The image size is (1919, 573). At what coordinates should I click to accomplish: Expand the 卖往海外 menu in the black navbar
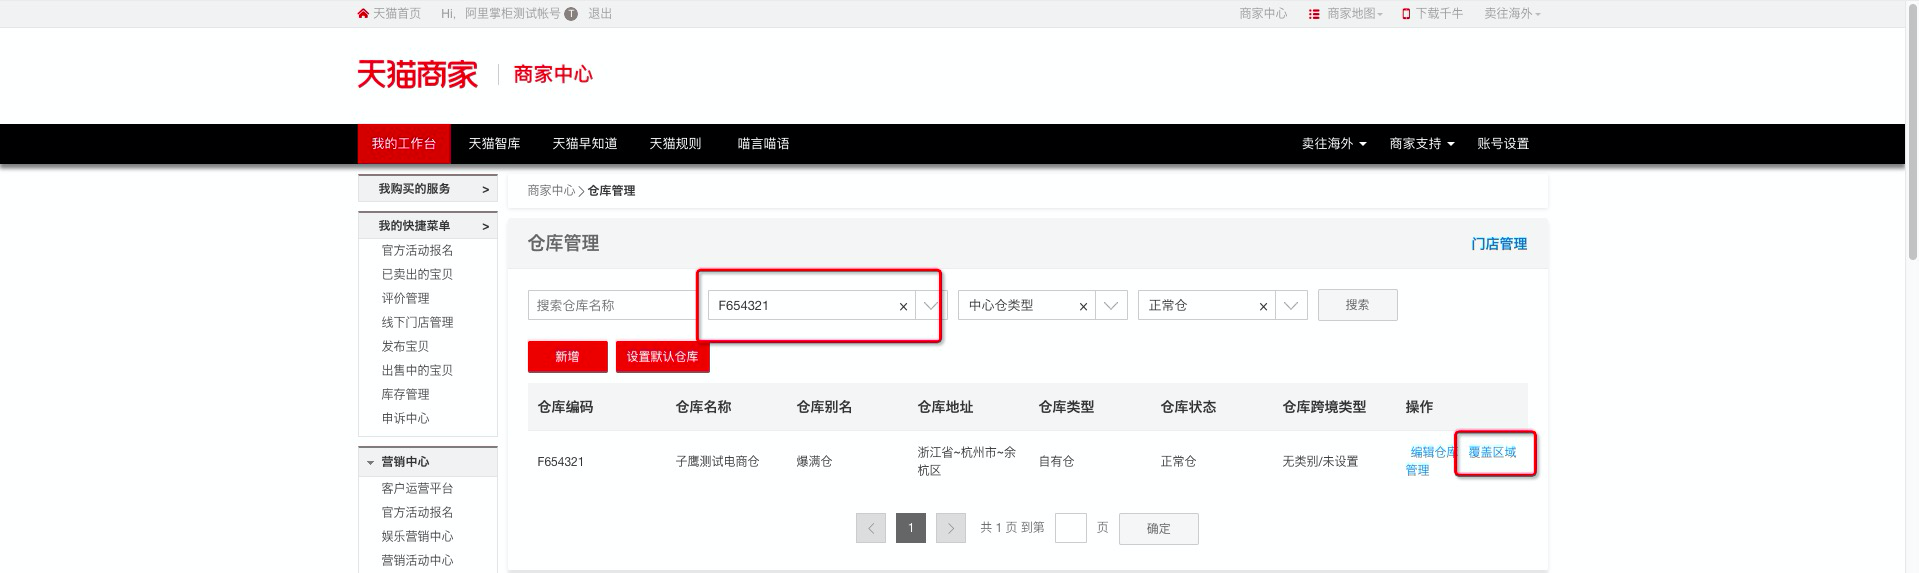pos(1334,144)
